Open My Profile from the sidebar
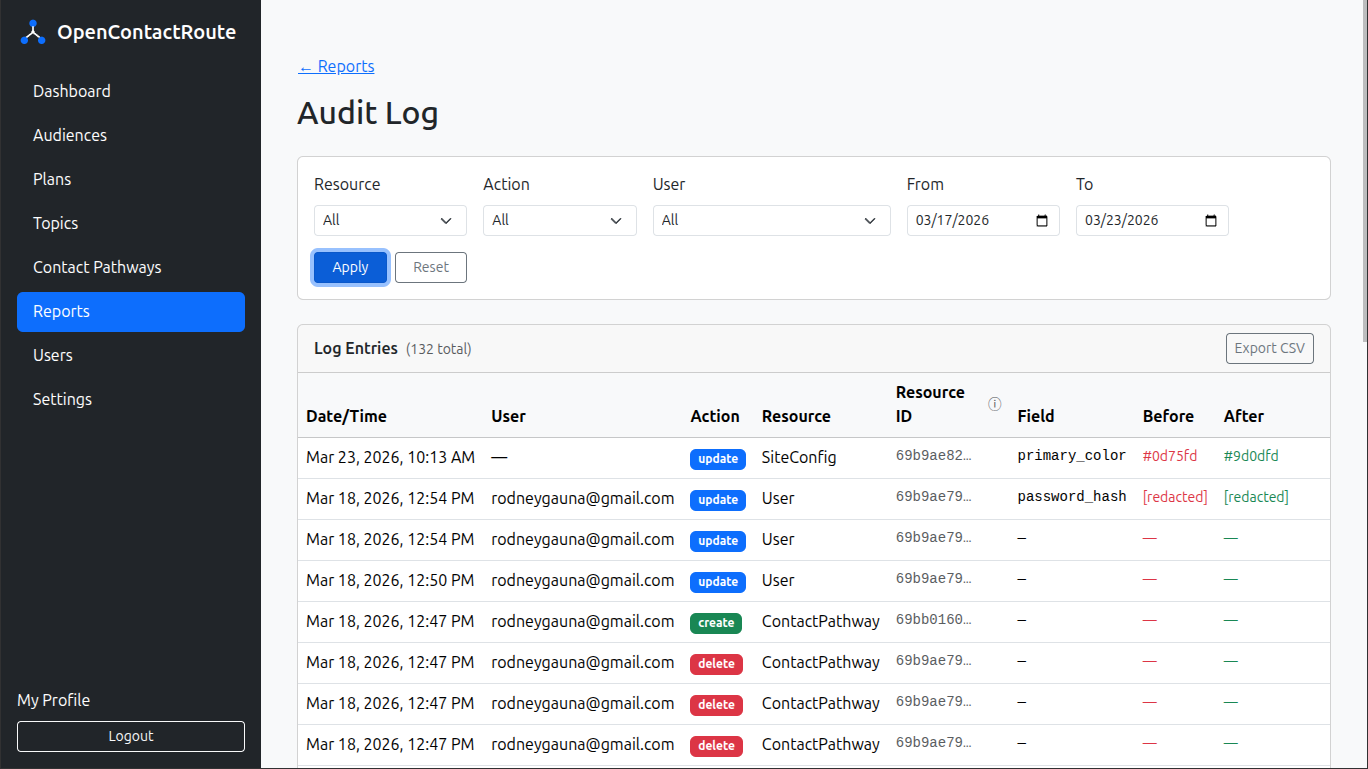 point(53,700)
